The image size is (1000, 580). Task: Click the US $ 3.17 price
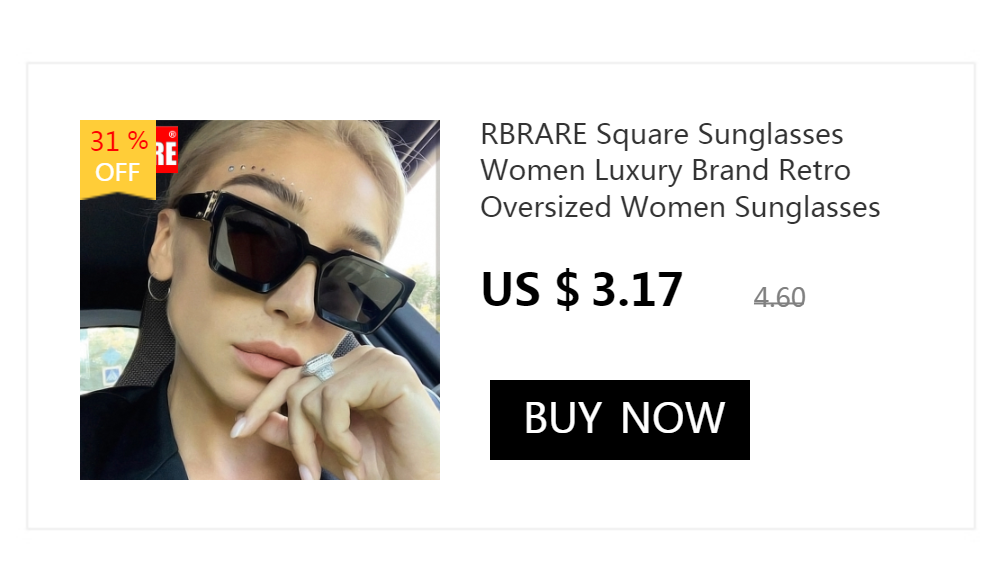pos(582,290)
